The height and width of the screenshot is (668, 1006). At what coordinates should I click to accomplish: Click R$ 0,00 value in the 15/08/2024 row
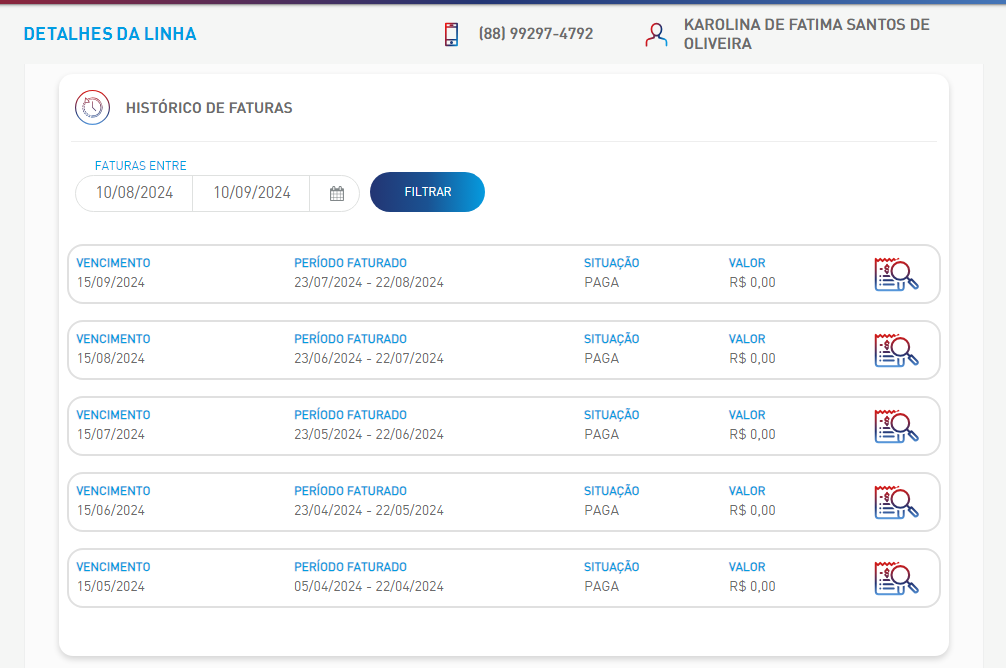752,358
